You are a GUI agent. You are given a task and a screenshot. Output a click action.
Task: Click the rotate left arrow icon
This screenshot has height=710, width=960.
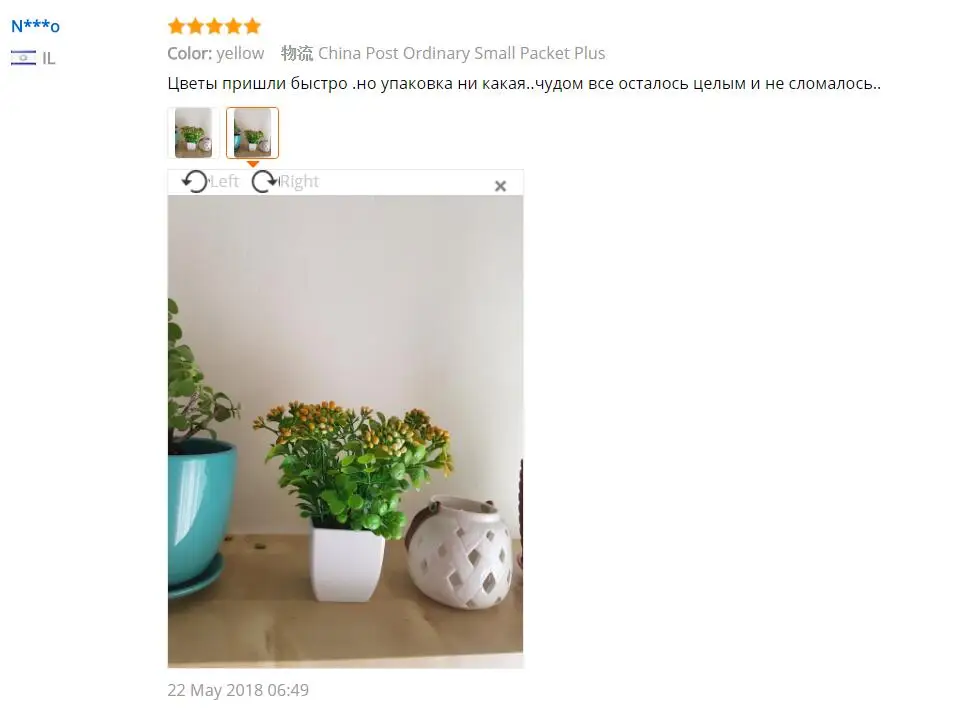point(195,182)
